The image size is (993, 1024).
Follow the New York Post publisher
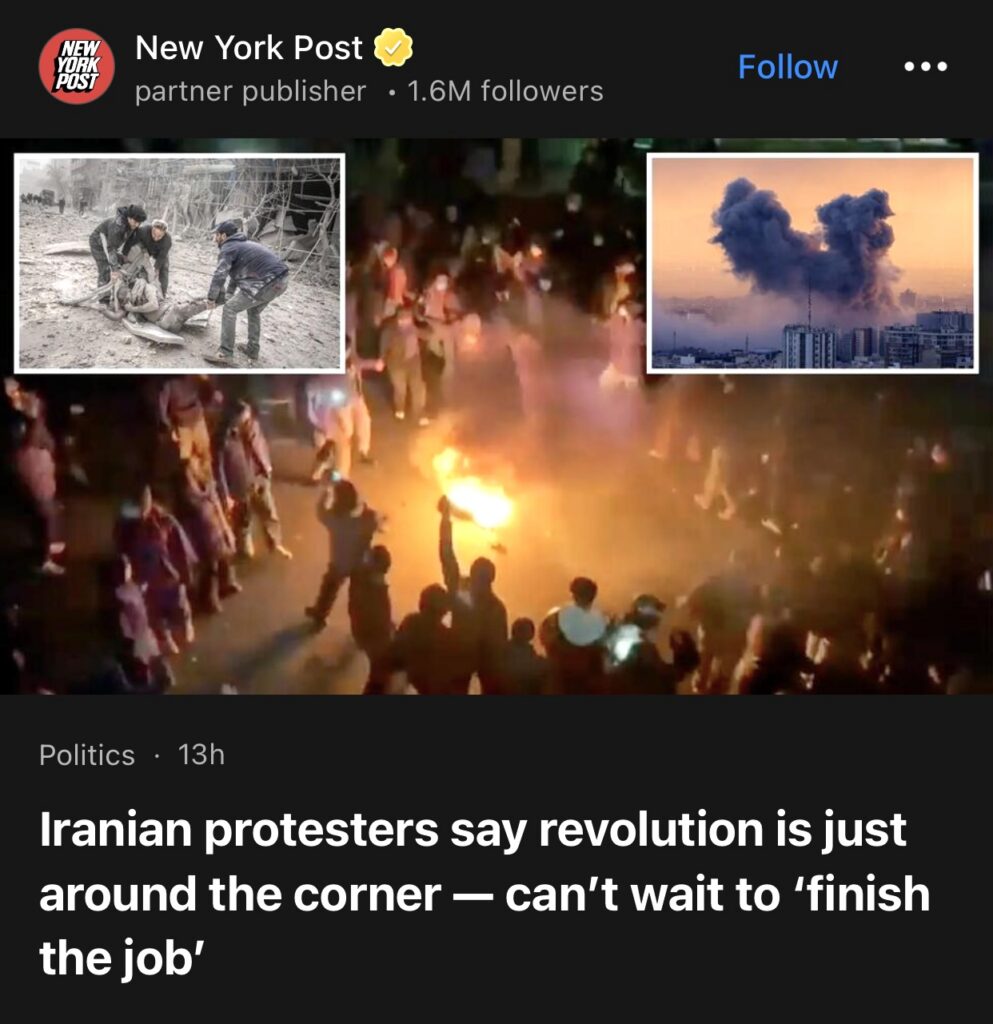pos(787,67)
